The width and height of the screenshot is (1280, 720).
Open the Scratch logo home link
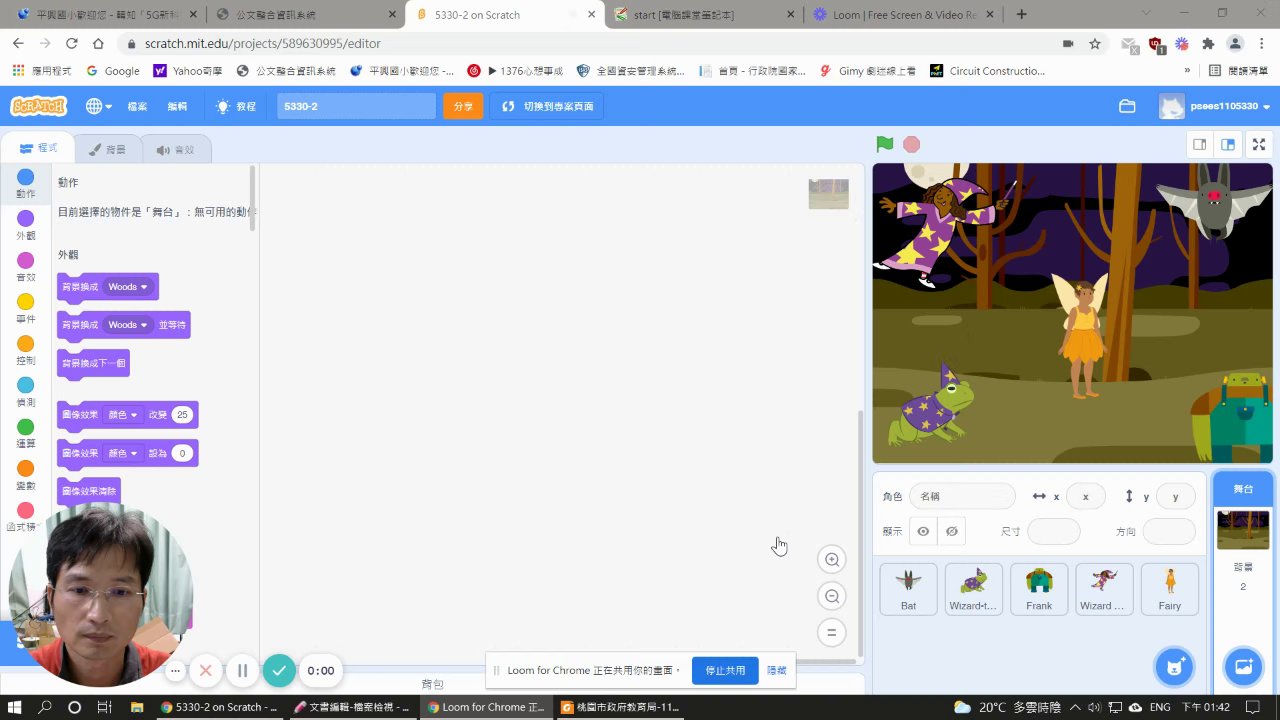38,106
